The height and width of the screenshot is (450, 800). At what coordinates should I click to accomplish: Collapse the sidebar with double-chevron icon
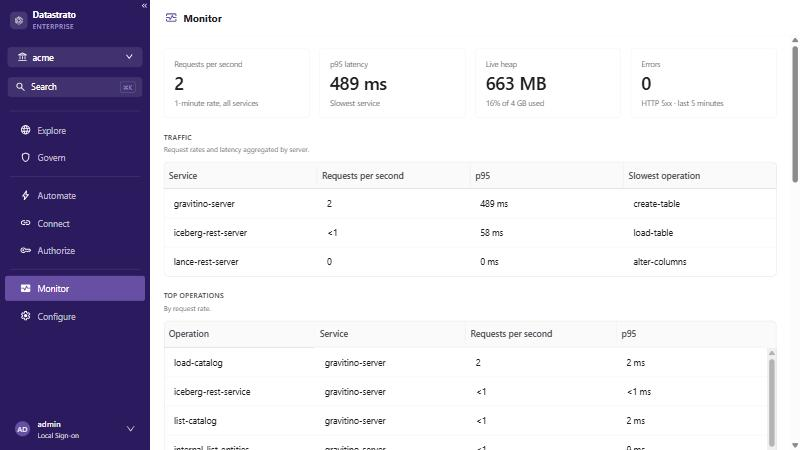(x=144, y=6)
